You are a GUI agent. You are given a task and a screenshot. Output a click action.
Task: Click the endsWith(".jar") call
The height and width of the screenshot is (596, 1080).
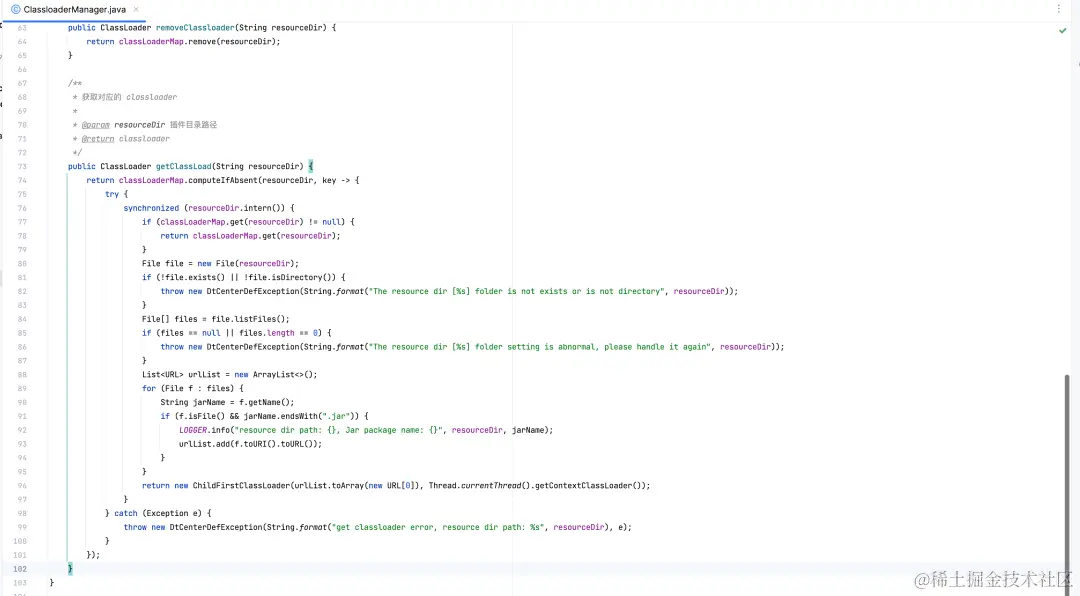pos(320,415)
